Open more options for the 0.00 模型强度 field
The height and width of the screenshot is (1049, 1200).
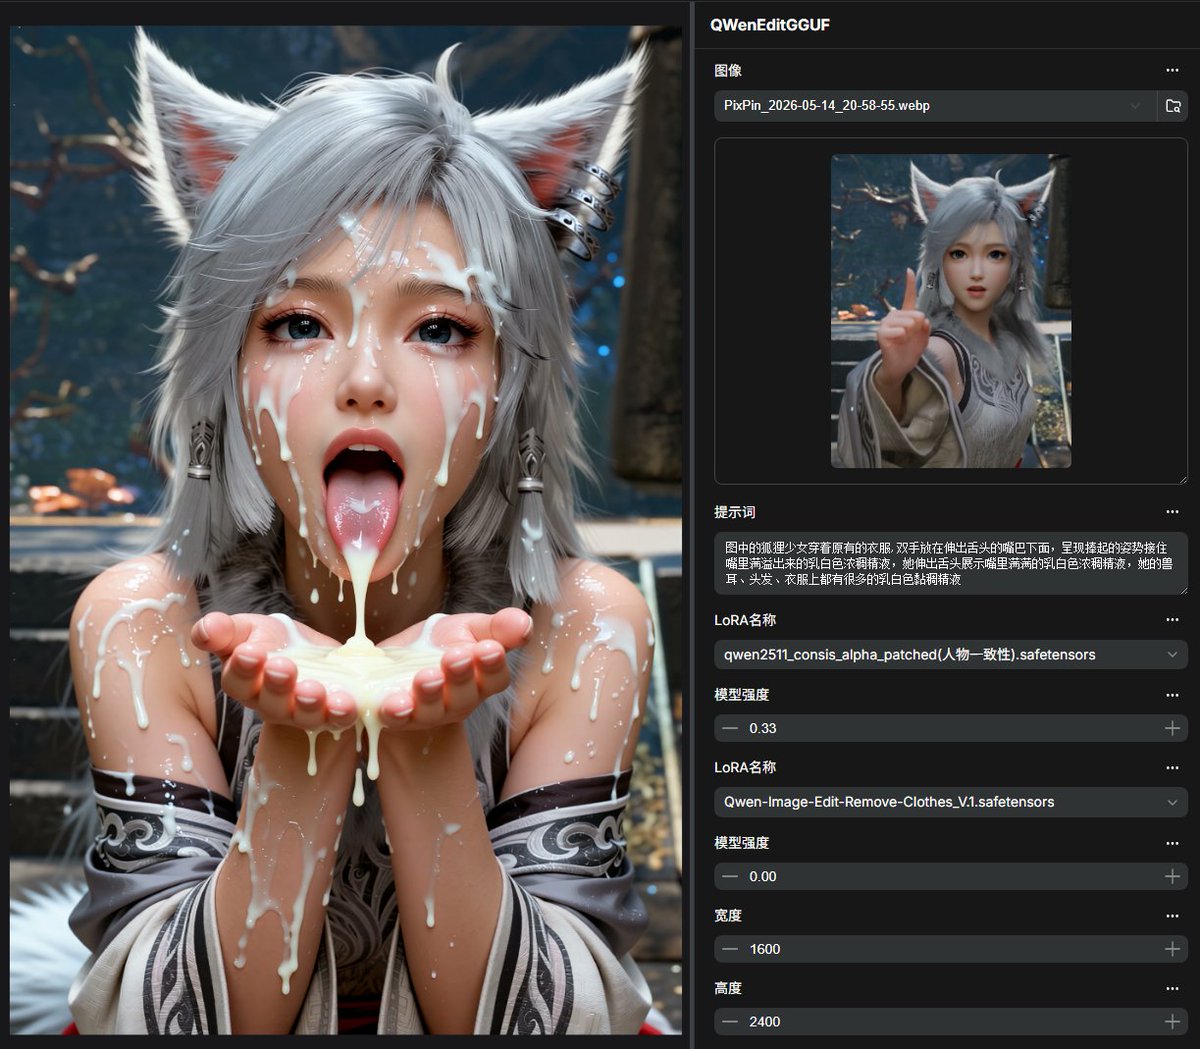point(1172,843)
